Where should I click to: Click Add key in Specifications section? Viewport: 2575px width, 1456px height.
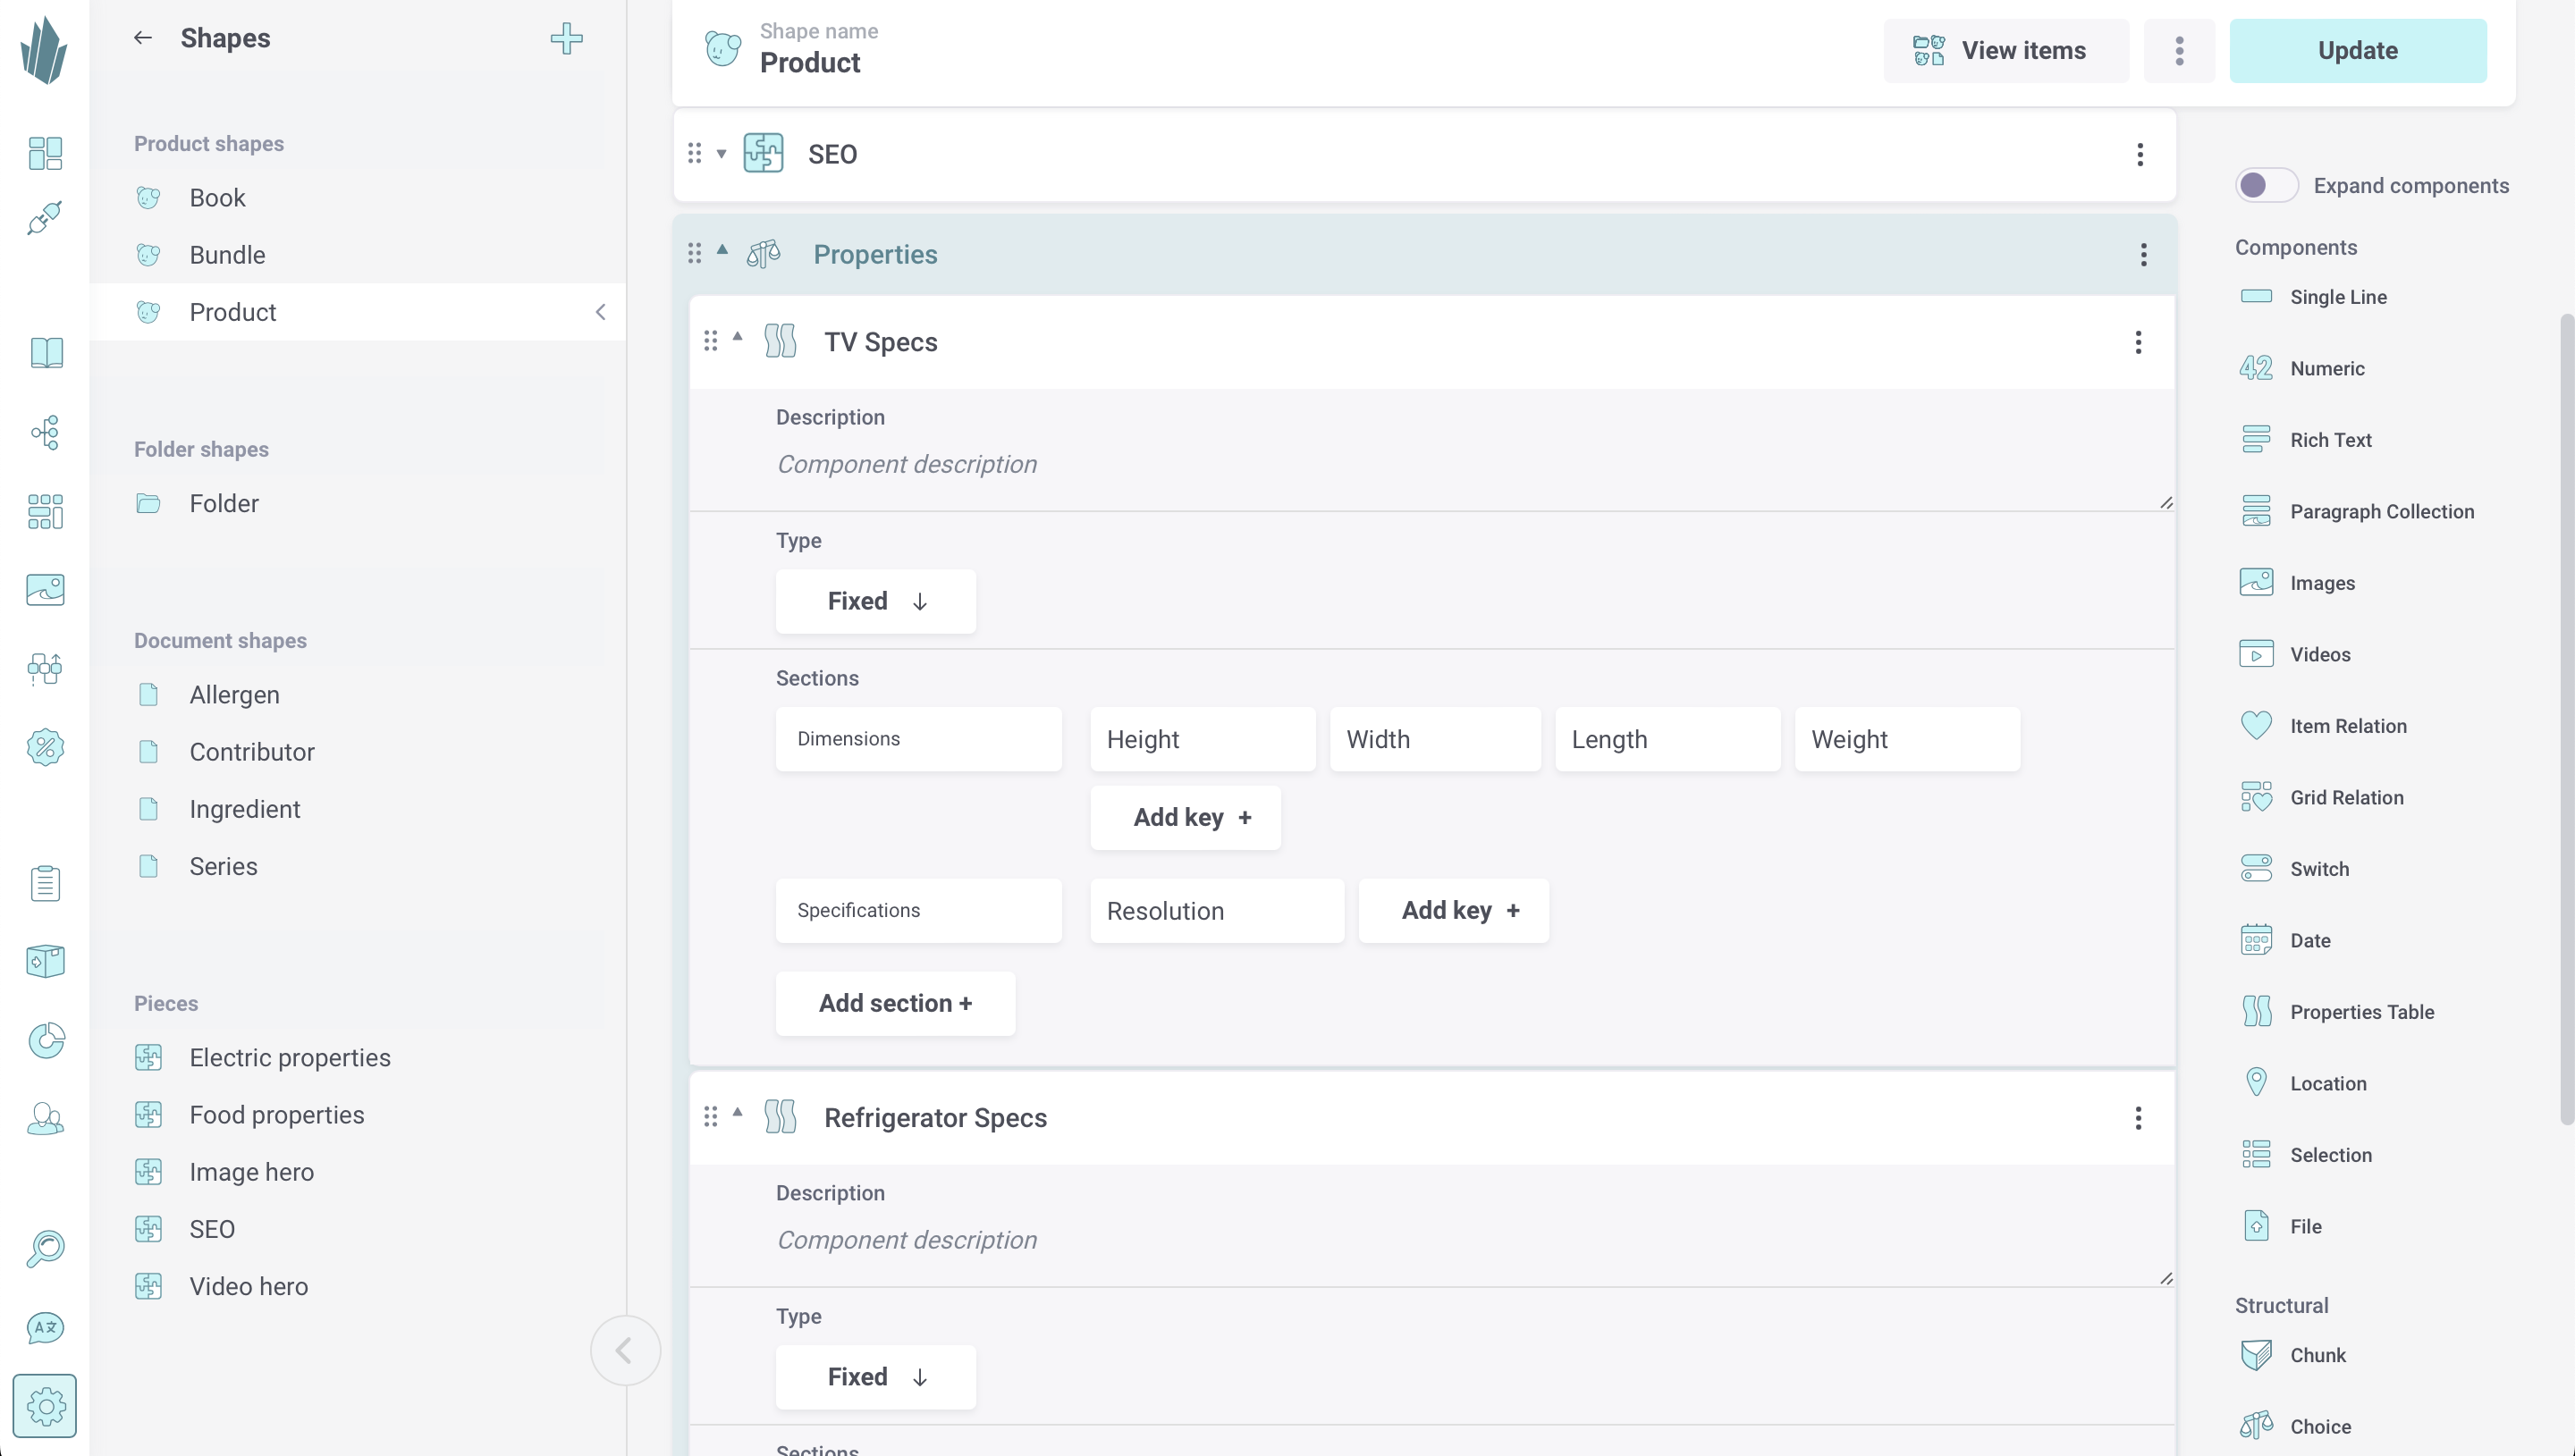click(x=1454, y=910)
